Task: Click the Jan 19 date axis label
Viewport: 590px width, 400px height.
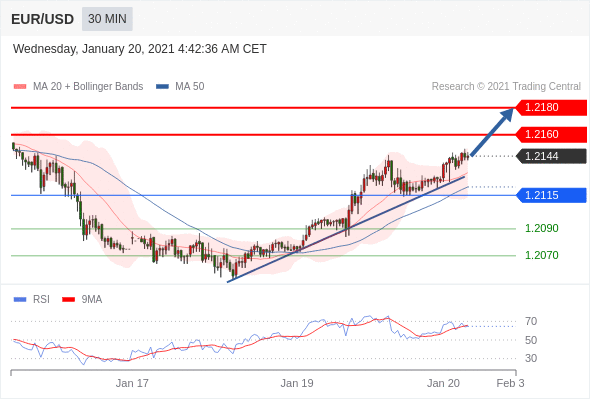Action: 297,383
